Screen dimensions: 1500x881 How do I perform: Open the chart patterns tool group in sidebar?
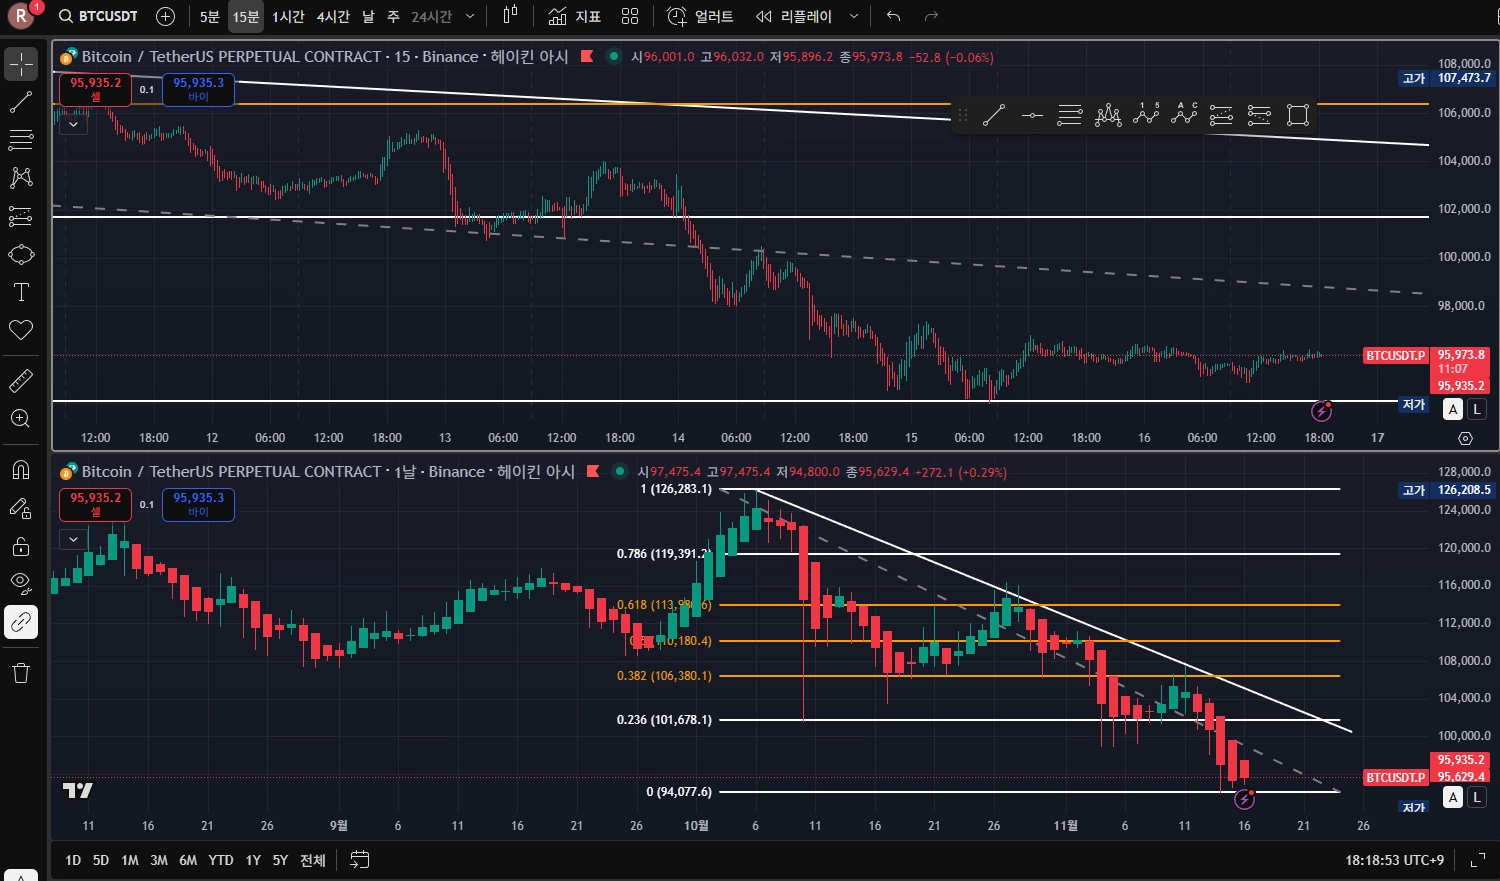(x=21, y=178)
